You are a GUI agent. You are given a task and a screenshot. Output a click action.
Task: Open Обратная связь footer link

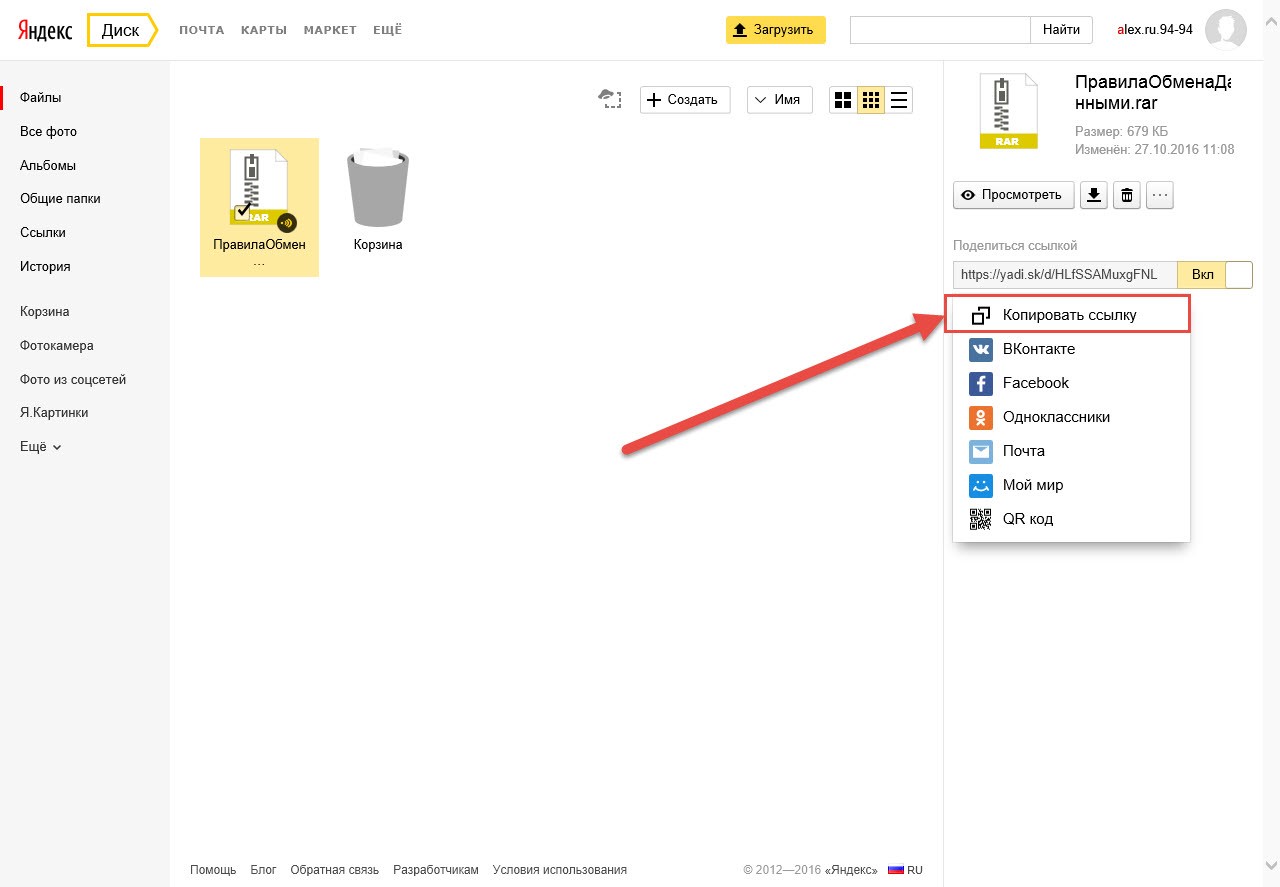[x=335, y=870]
